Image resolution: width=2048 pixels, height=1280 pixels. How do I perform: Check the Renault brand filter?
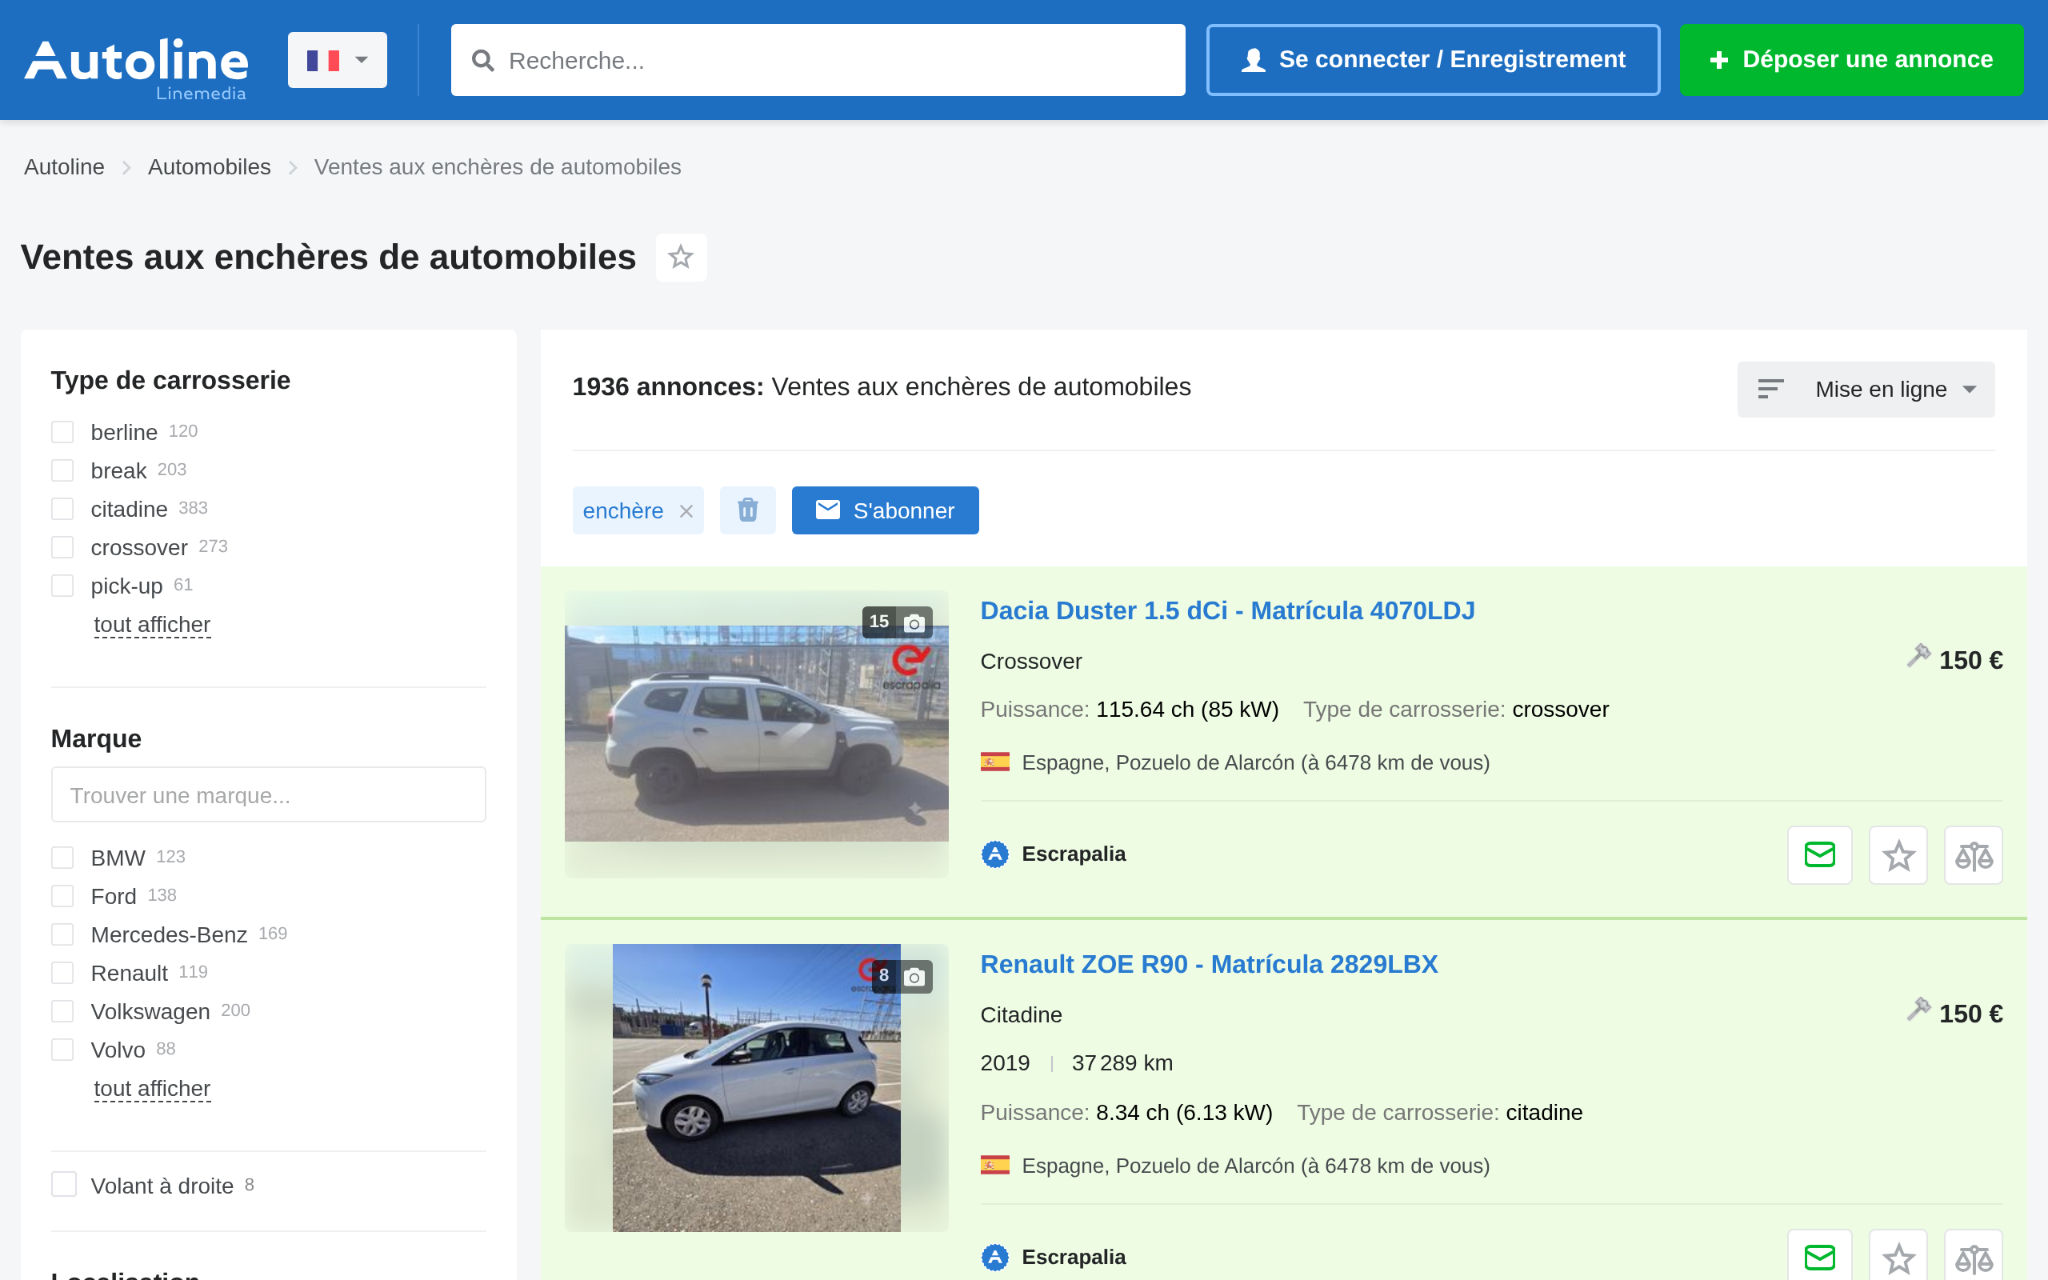pos(63,973)
